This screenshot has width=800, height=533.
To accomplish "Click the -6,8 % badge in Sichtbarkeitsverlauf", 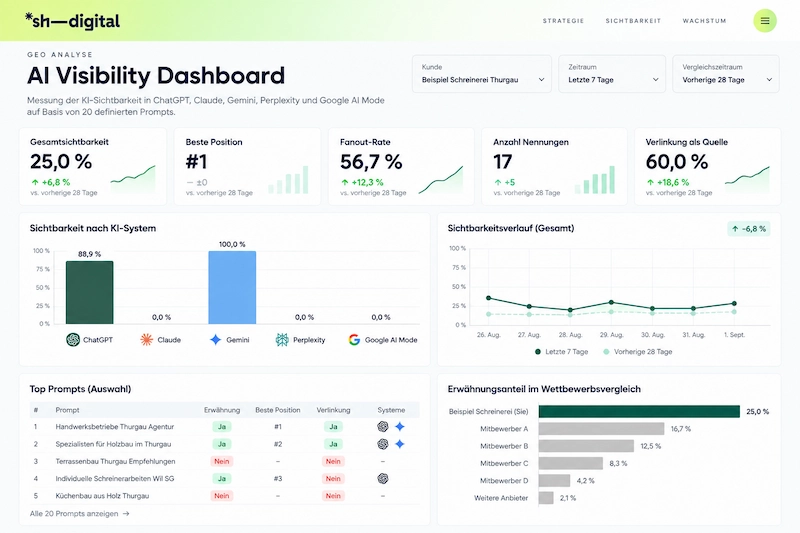I will point(748,229).
